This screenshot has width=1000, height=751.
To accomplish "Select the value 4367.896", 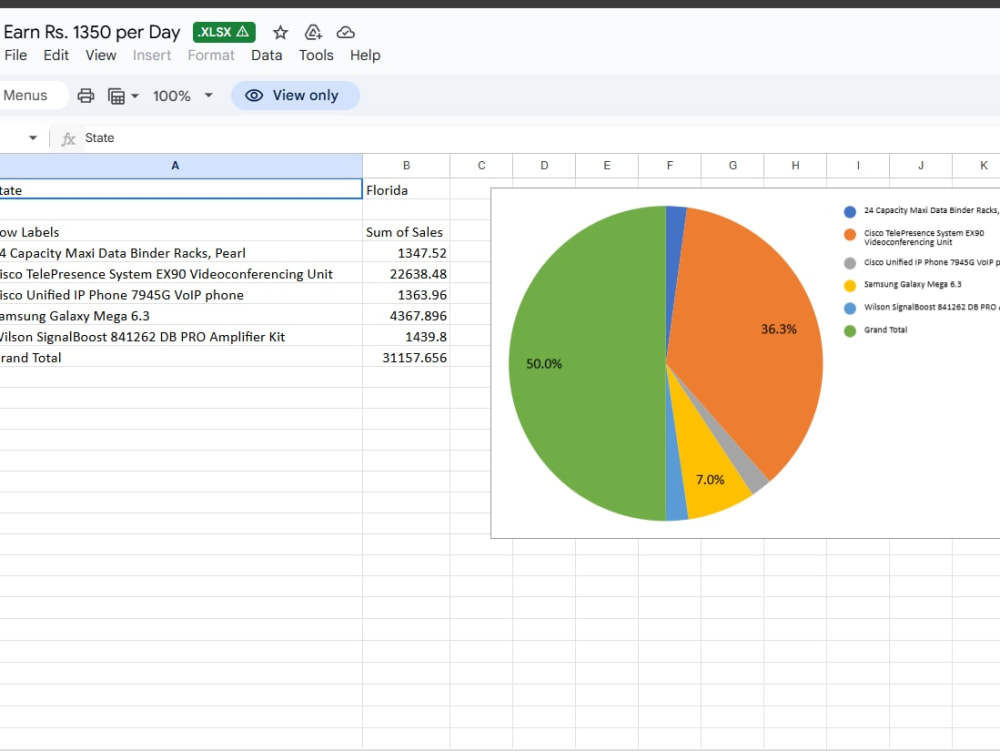I will click(x=406, y=316).
